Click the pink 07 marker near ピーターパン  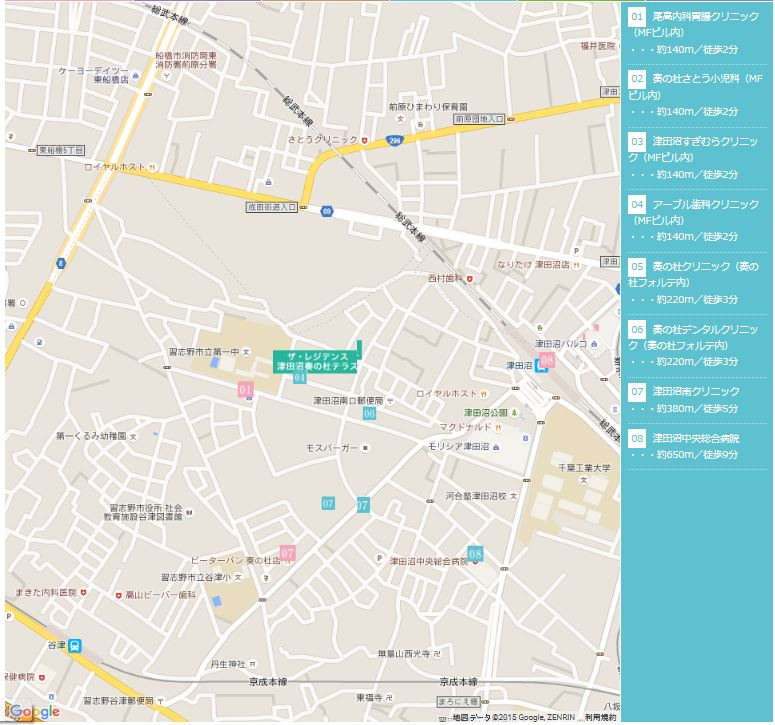[x=288, y=552]
